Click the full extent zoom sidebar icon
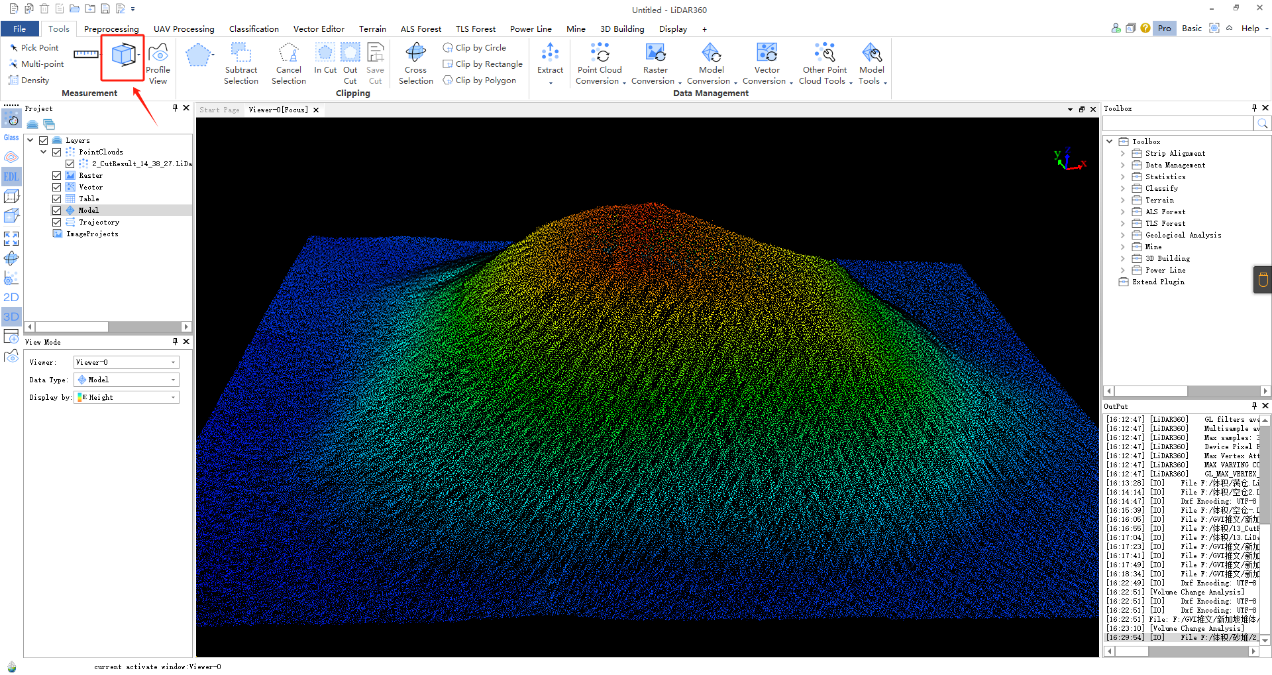This screenshot has height=675, width=1272. 11,238
